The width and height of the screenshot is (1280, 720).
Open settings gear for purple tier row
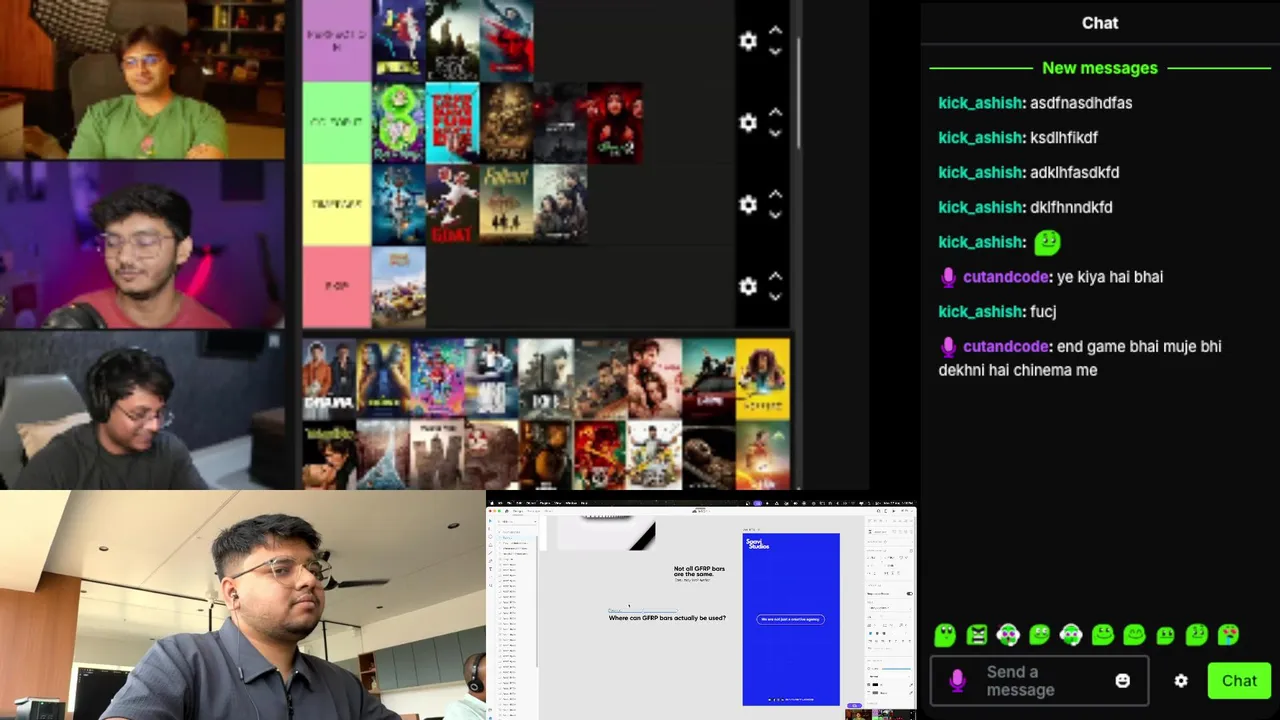[x=748, y=41]
